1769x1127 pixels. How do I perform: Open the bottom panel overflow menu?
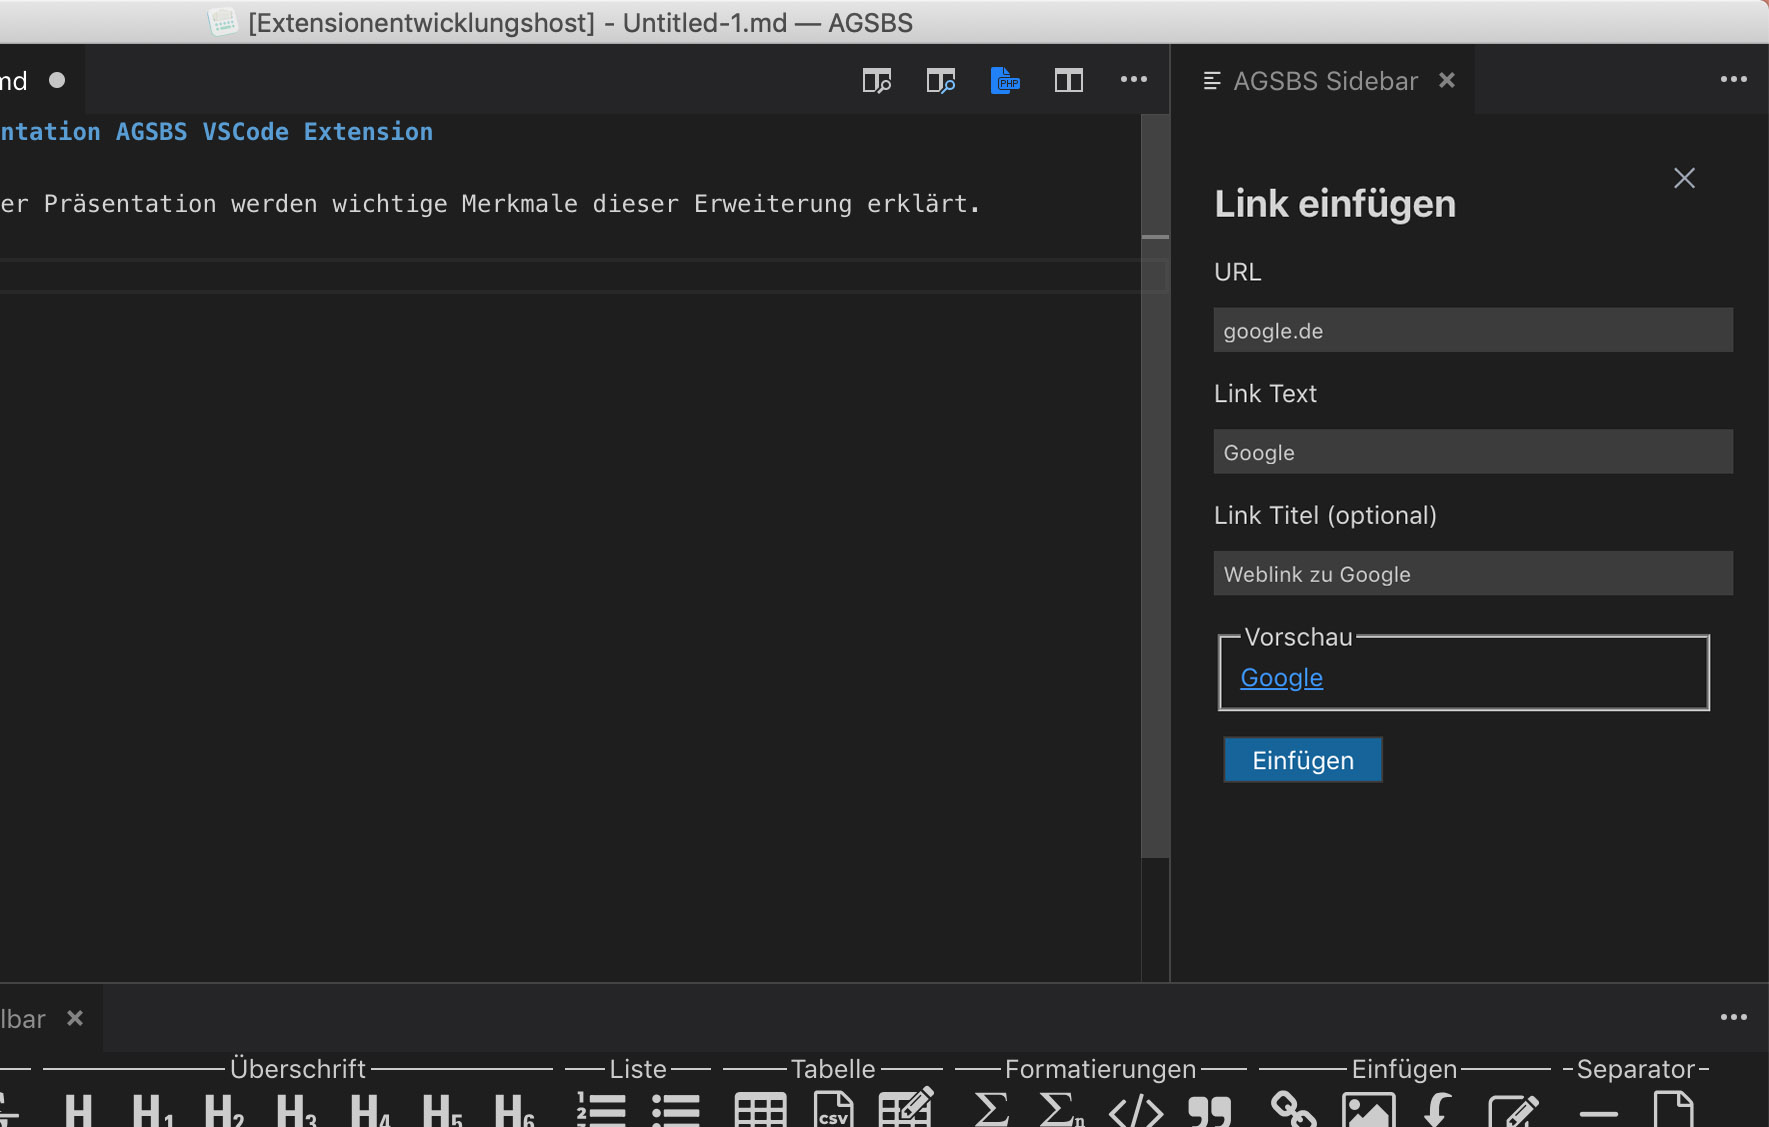[x=1733, y=1017]
